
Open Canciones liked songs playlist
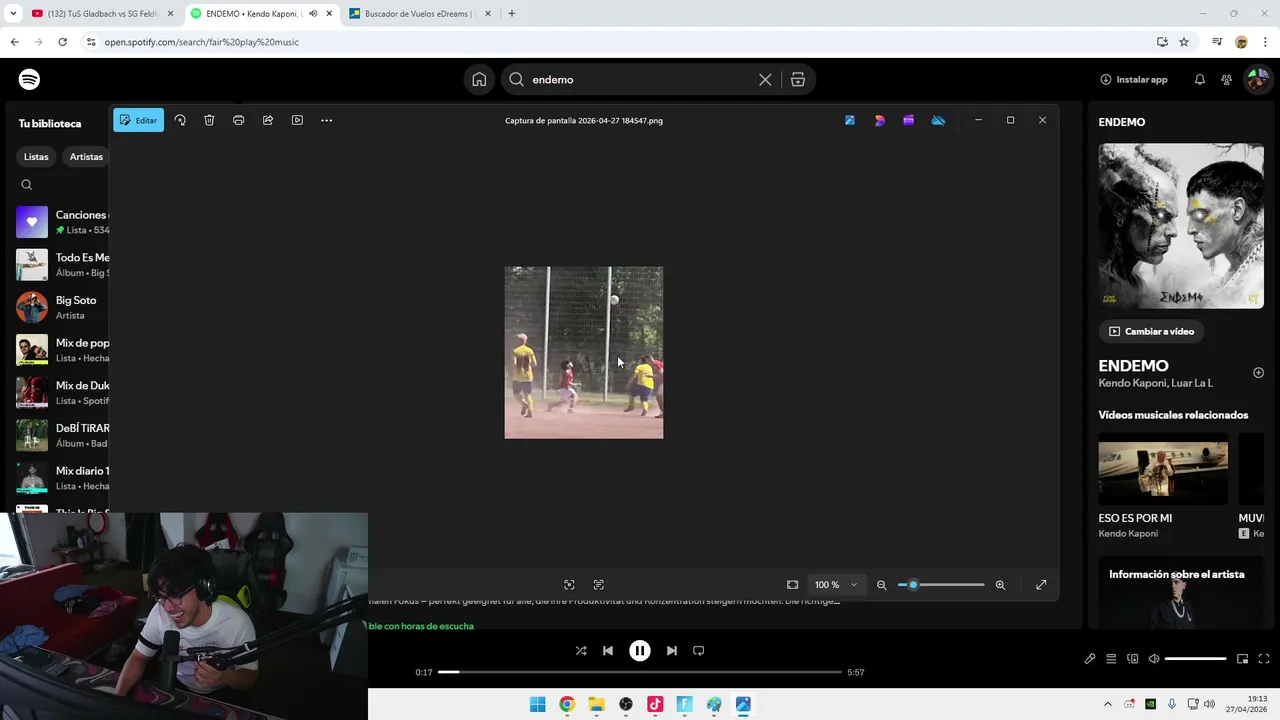tap(62, 222)
